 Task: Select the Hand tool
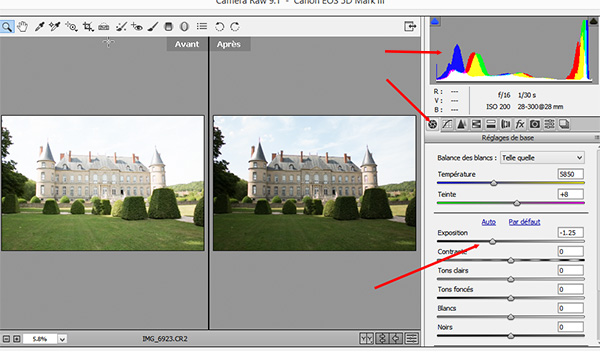23,26
